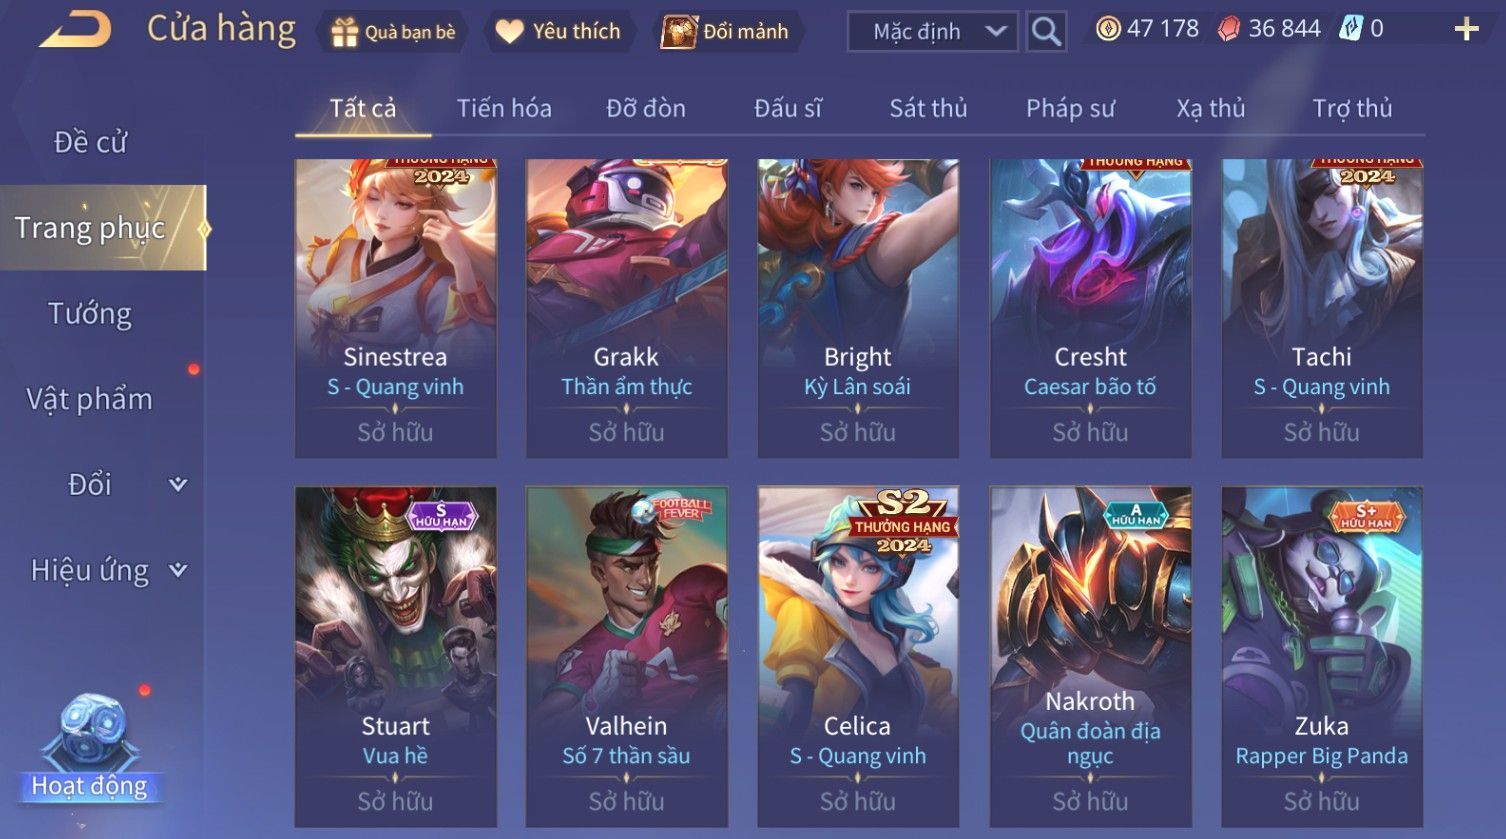The height and width of the screenshot is (839, 1506).
Task: Select the Trợ thủ tab
Action: (x=1352, y=108)
